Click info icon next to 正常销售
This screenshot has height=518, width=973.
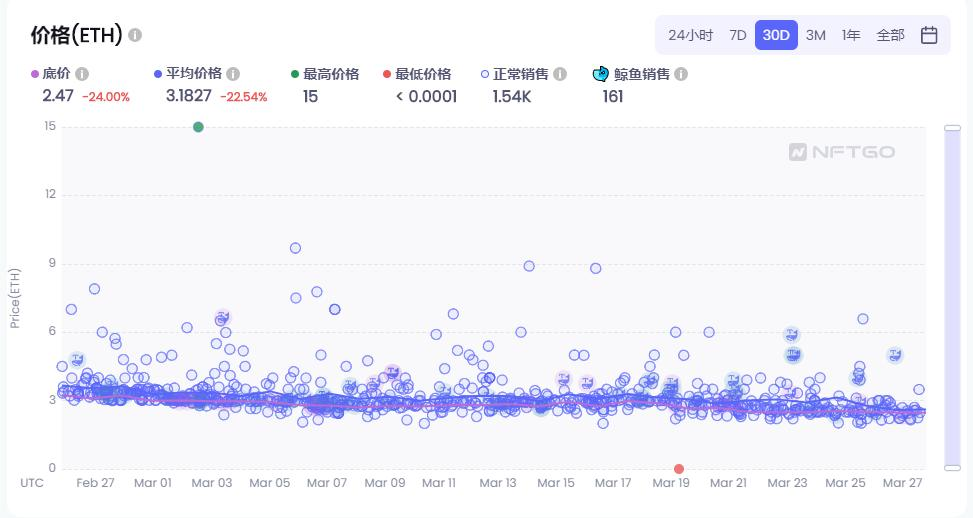pos(560,74)
